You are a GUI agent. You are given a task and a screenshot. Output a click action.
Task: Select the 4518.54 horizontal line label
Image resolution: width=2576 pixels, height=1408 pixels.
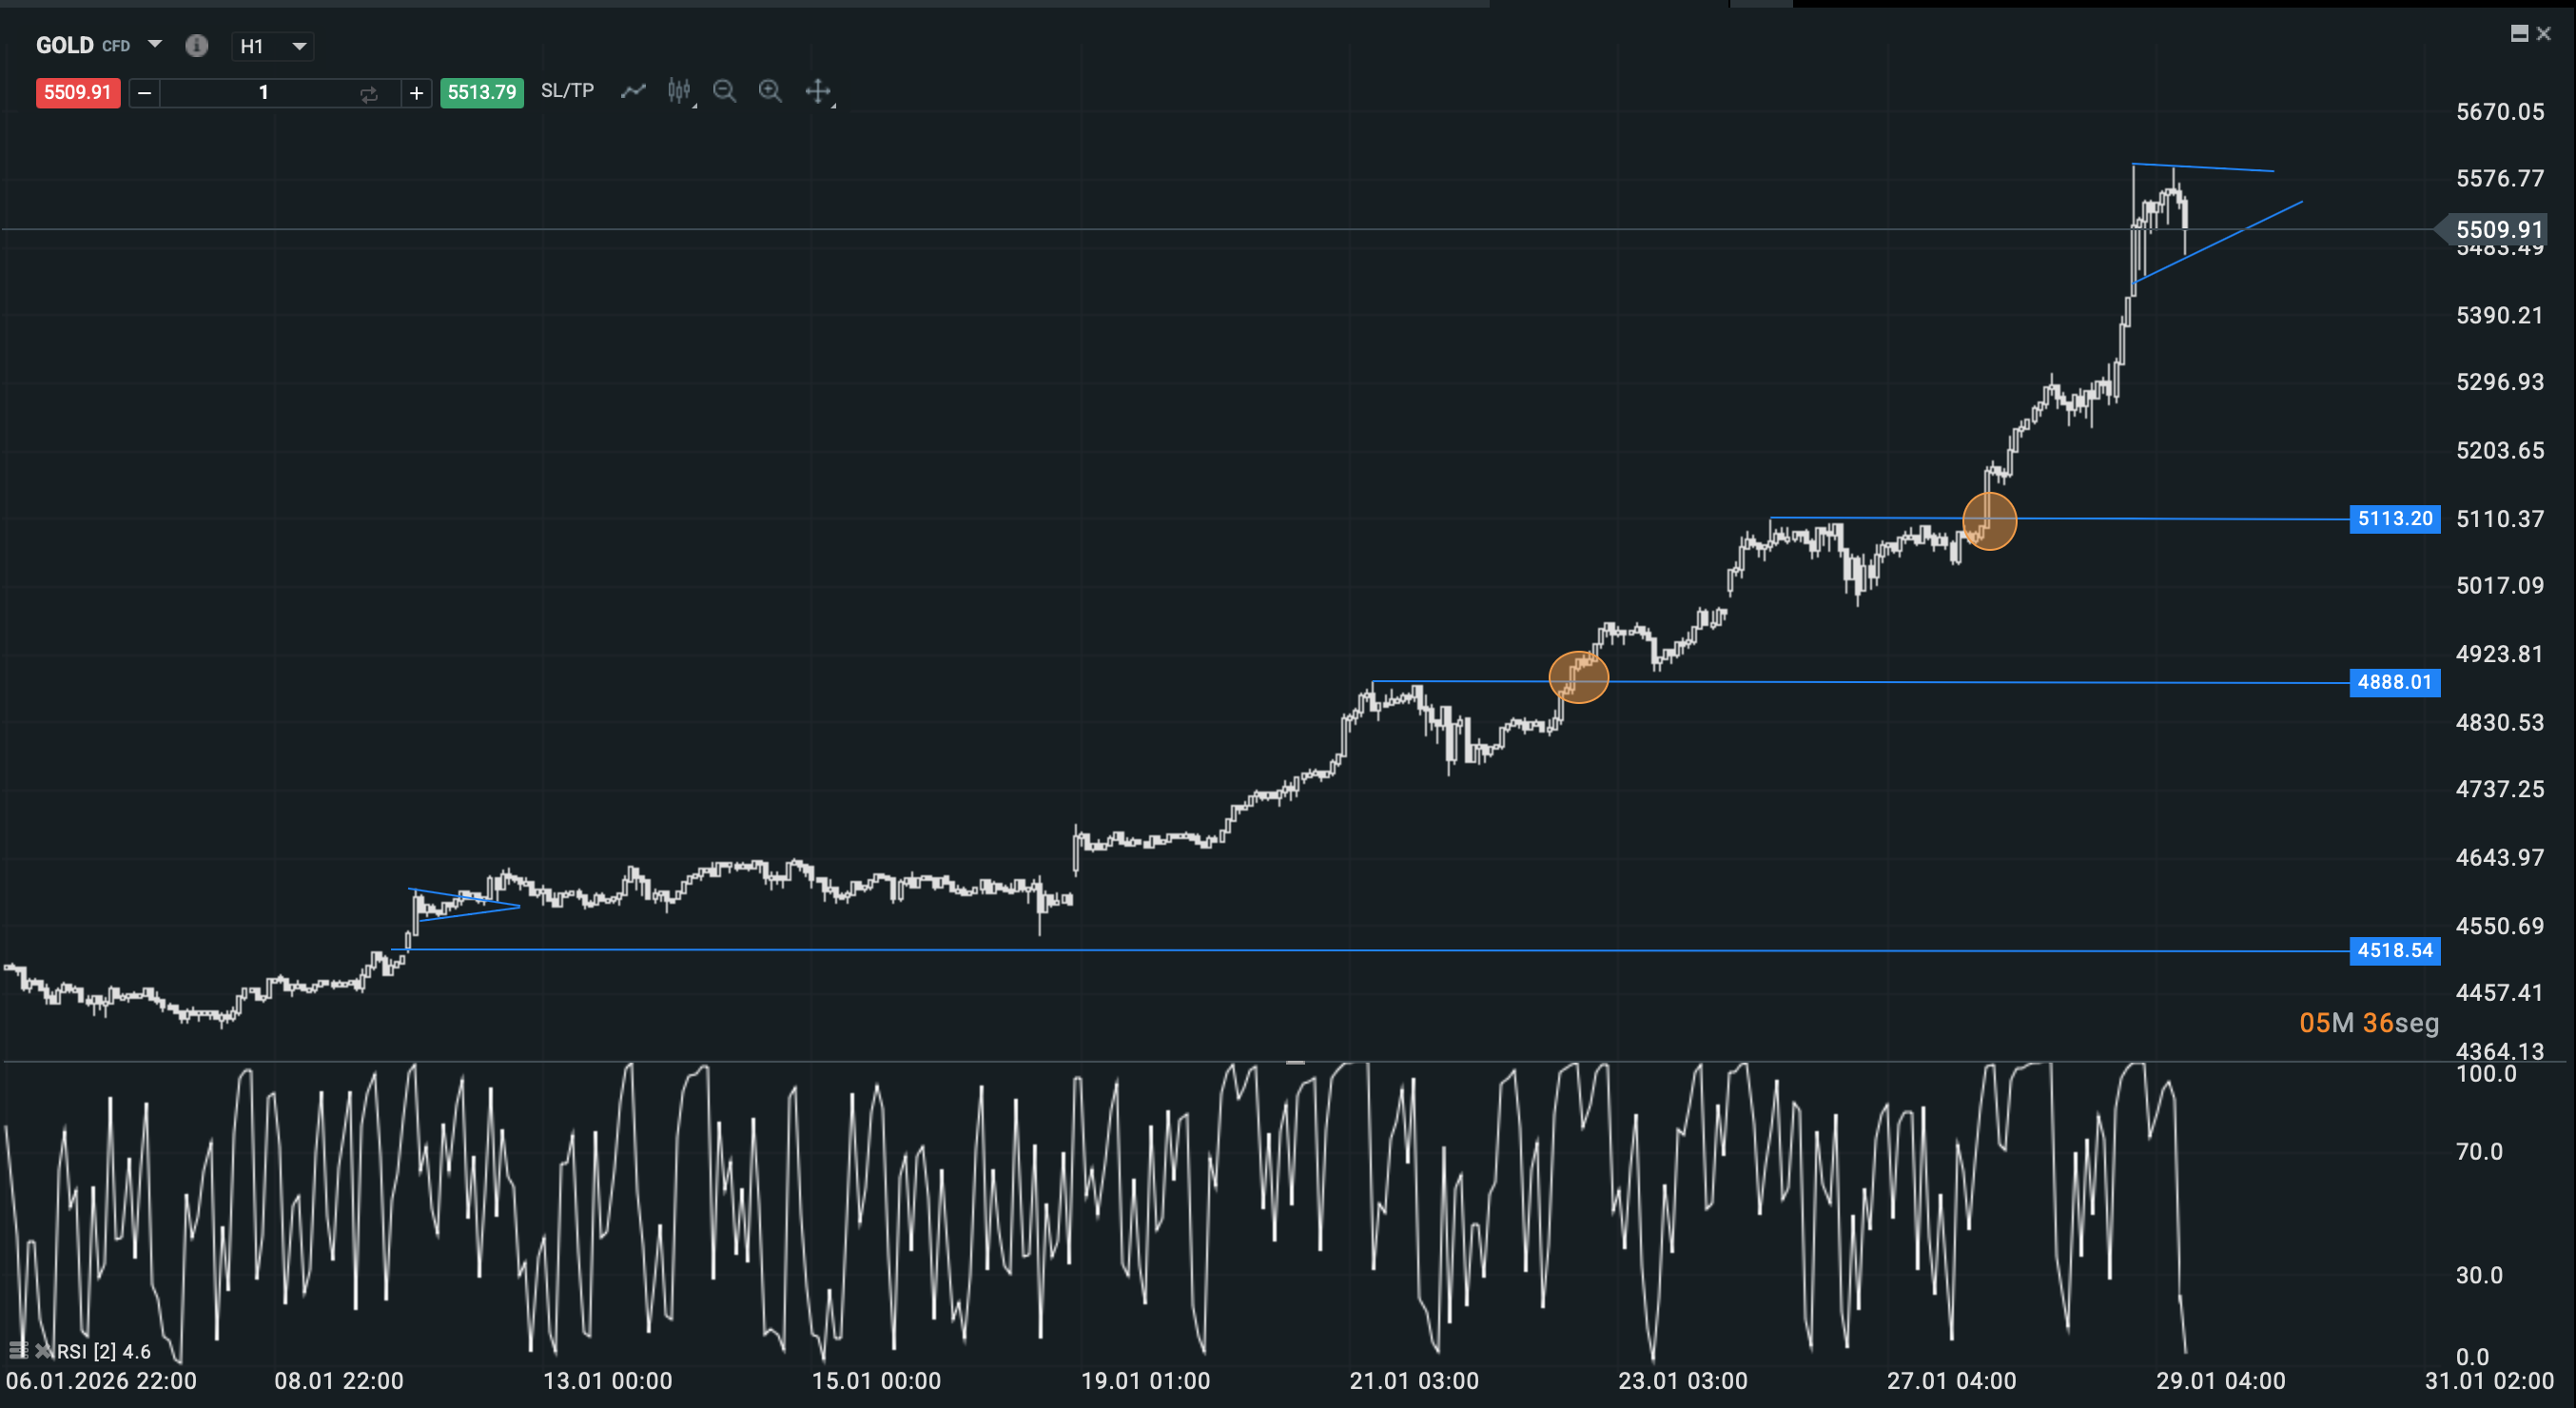pos(2393,950)
